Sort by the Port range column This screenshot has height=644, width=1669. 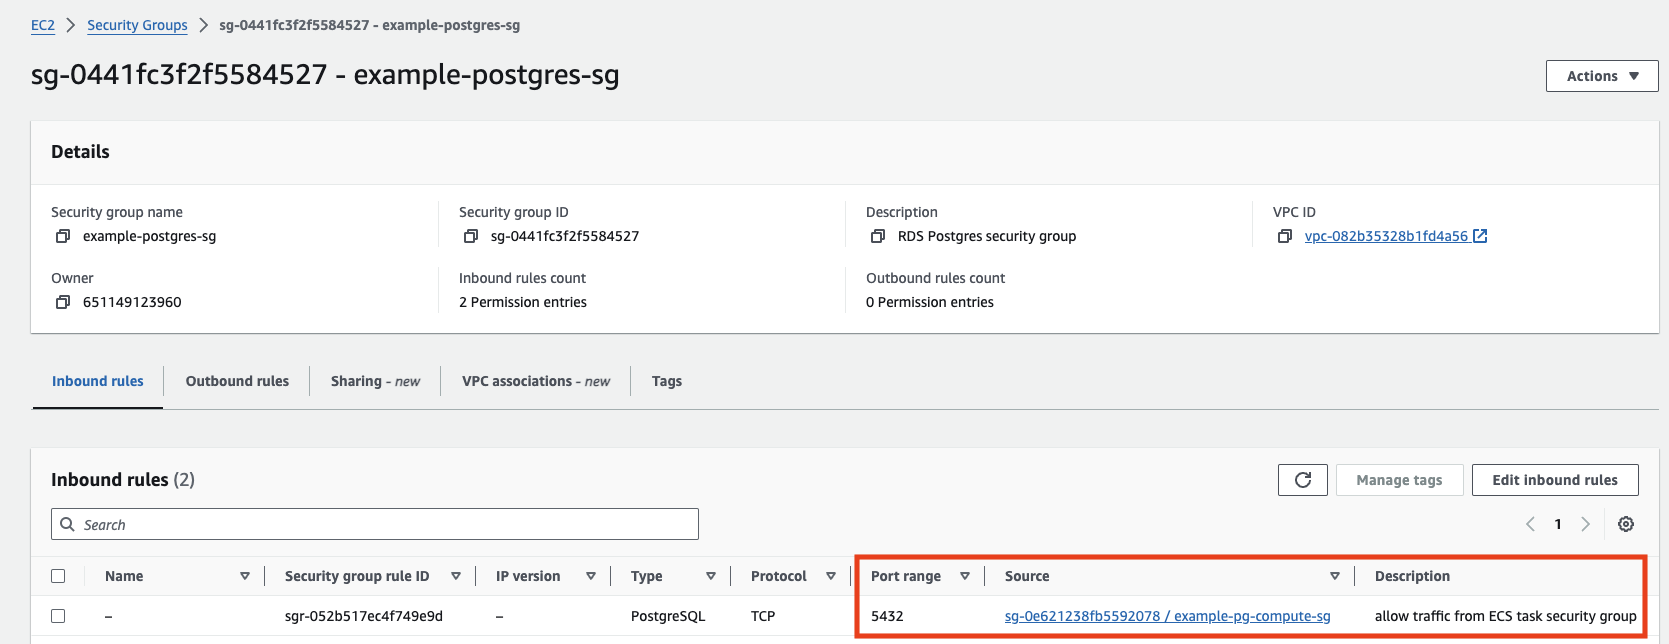964,576
